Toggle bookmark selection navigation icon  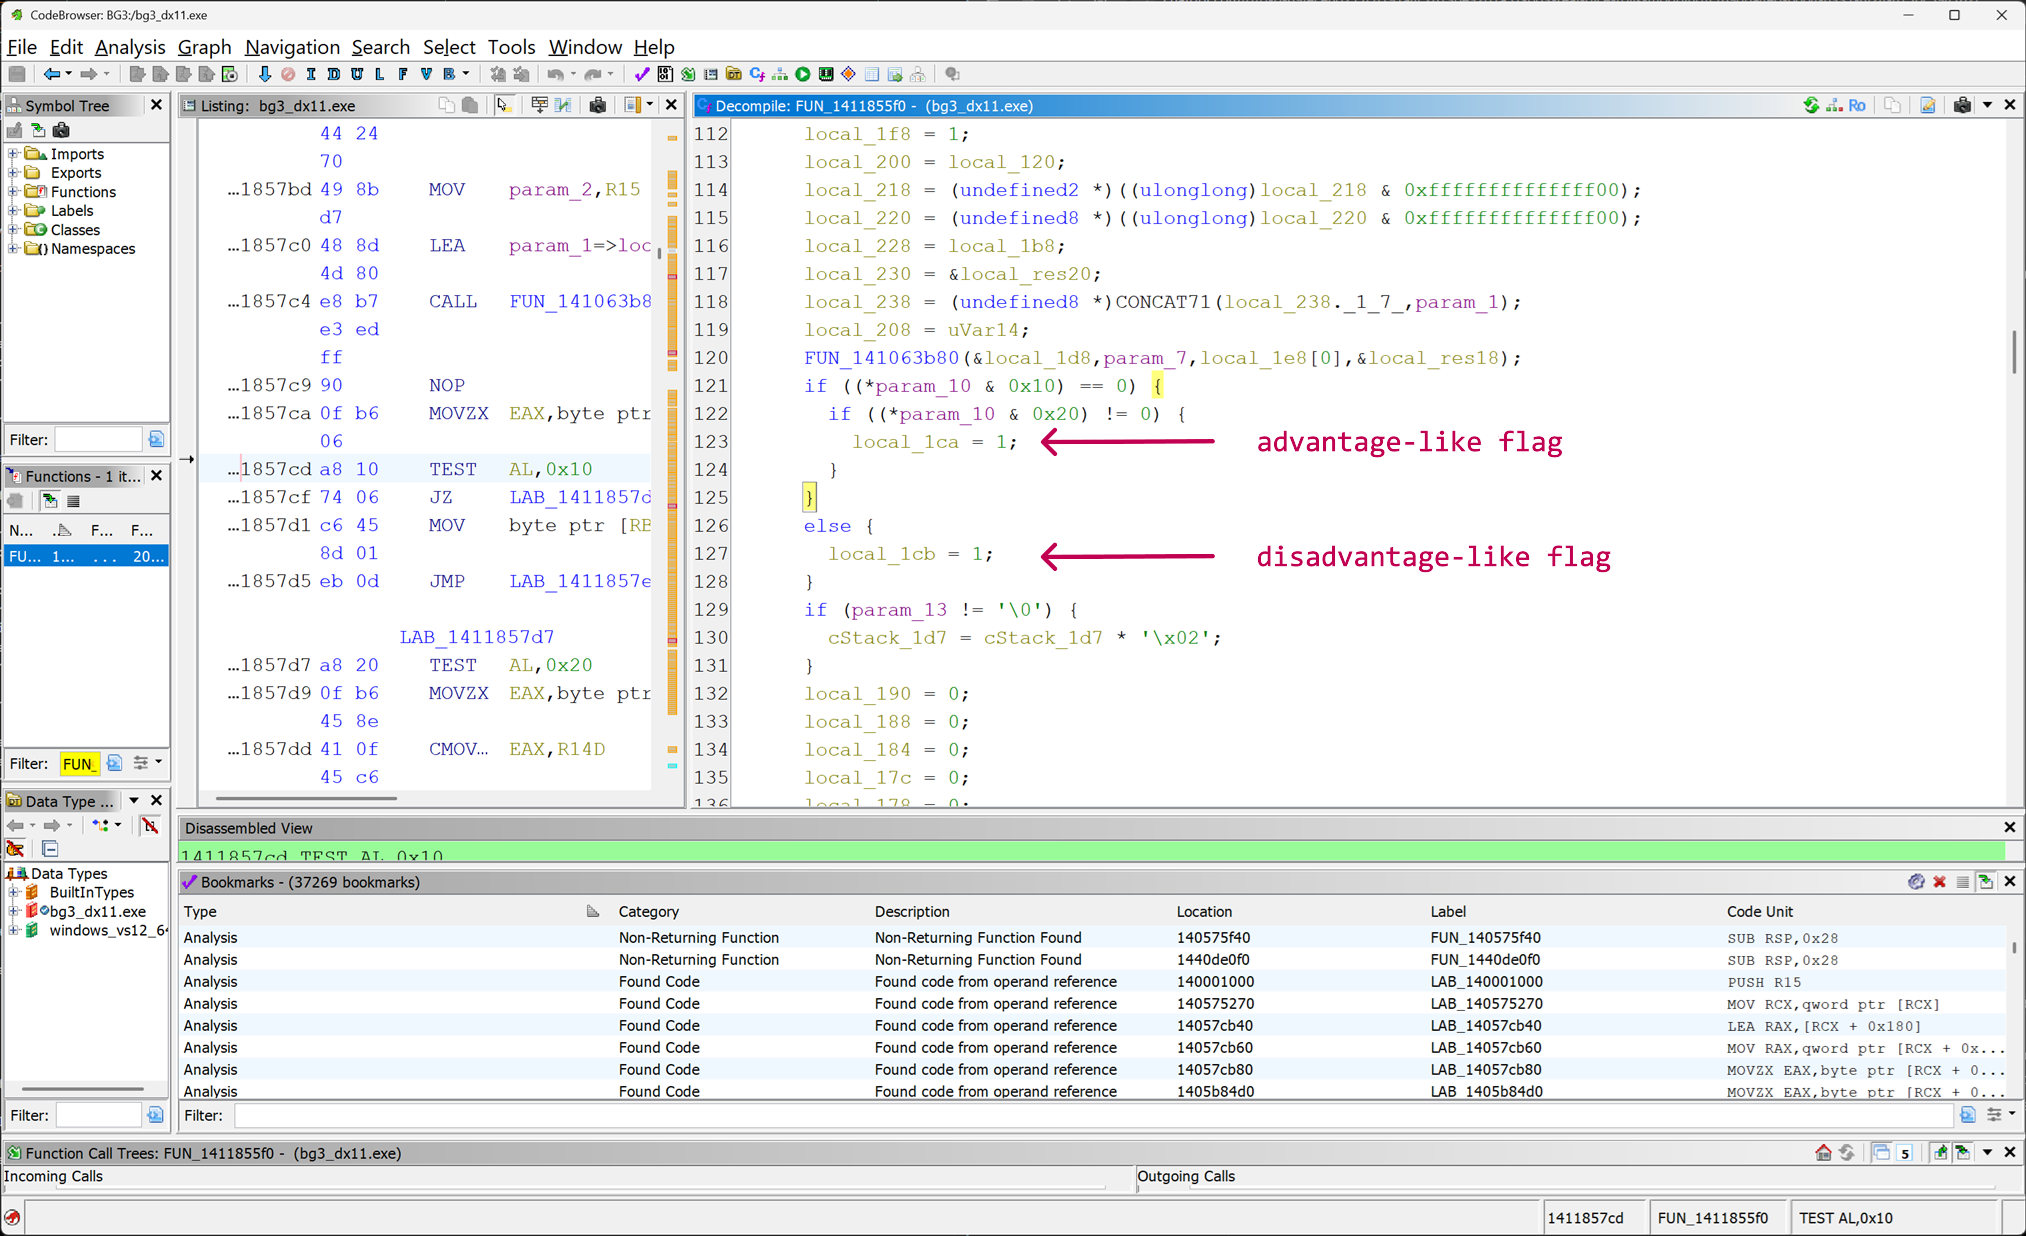pos(1986,882)
